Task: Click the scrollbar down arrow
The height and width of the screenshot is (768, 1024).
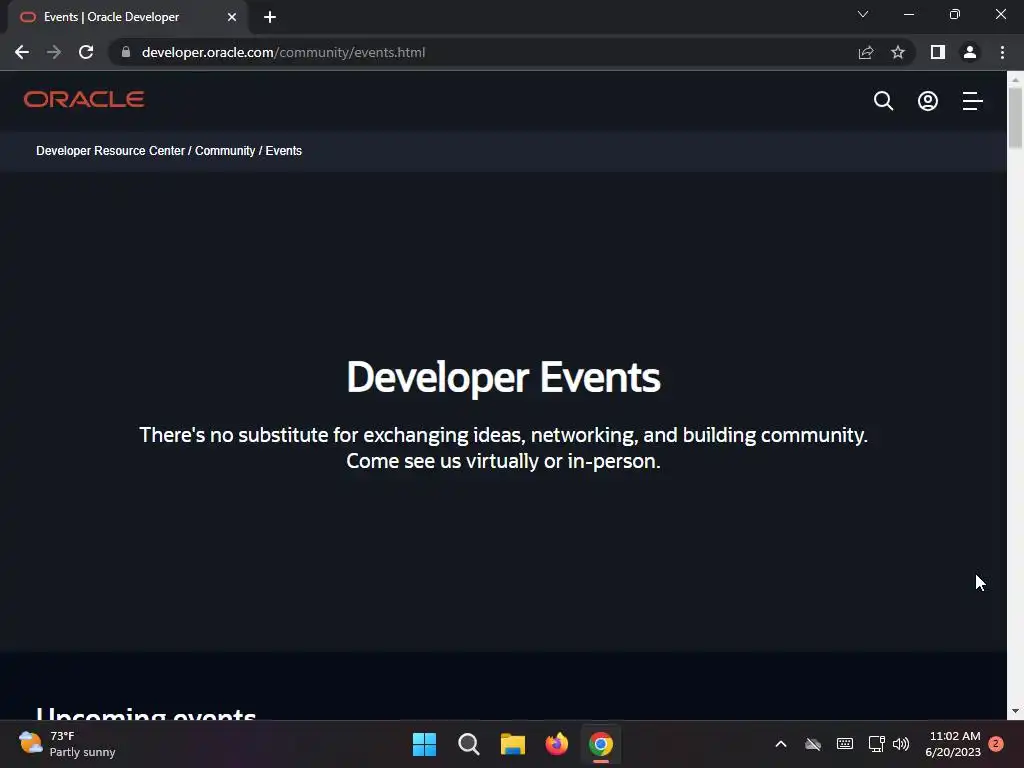Action: (1015, 711)
